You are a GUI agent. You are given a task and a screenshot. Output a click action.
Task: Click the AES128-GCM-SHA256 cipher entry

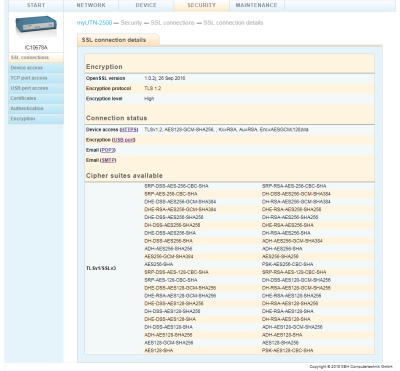coord(169,343)
